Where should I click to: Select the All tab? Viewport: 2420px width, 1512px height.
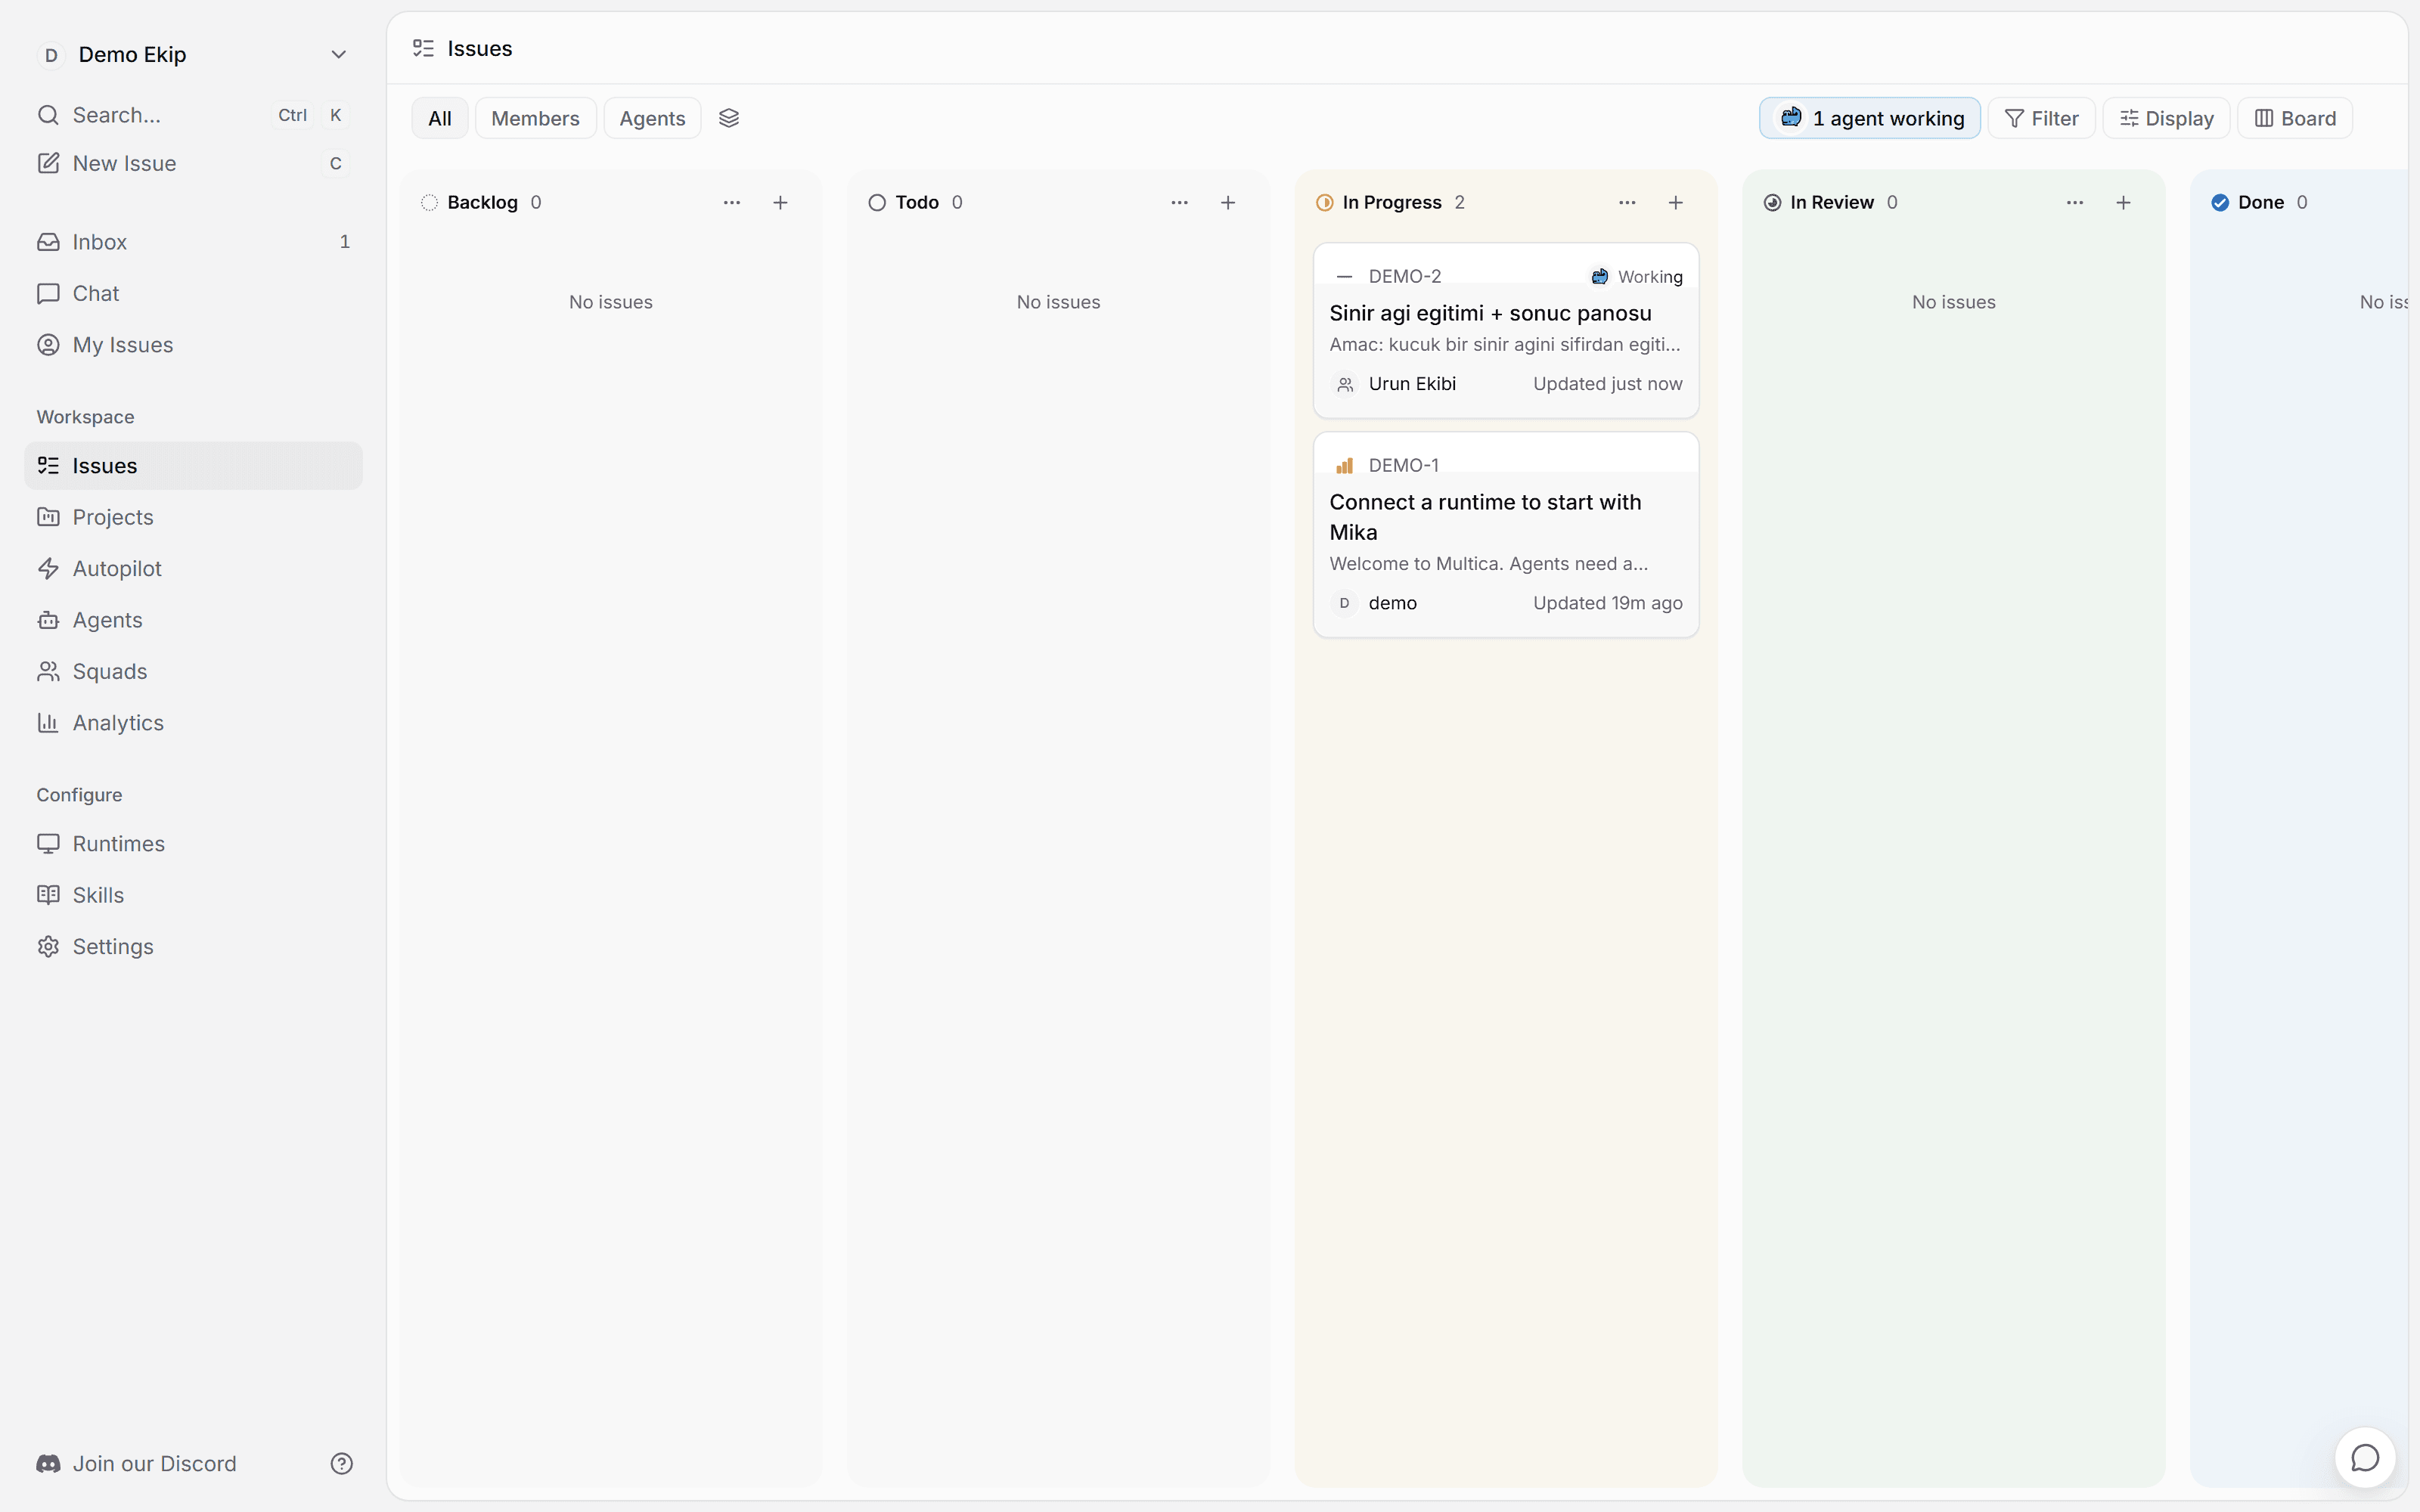pyautogui.click(x=440, y=118)
